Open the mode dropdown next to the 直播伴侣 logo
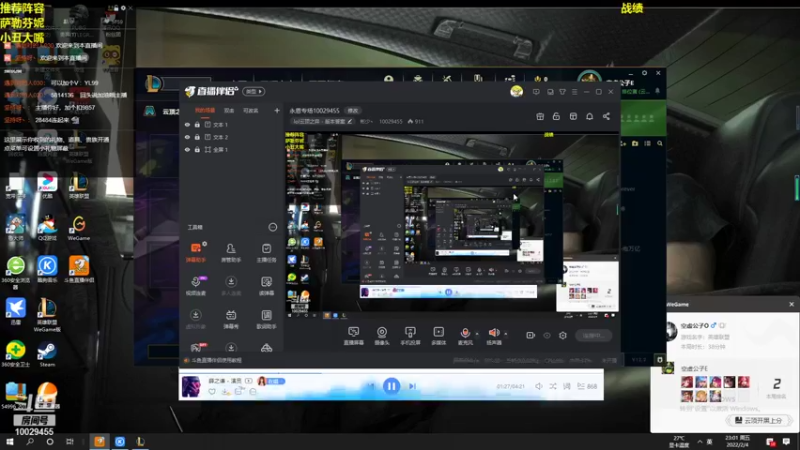800x450 pixels. click(x=254, y=91)
